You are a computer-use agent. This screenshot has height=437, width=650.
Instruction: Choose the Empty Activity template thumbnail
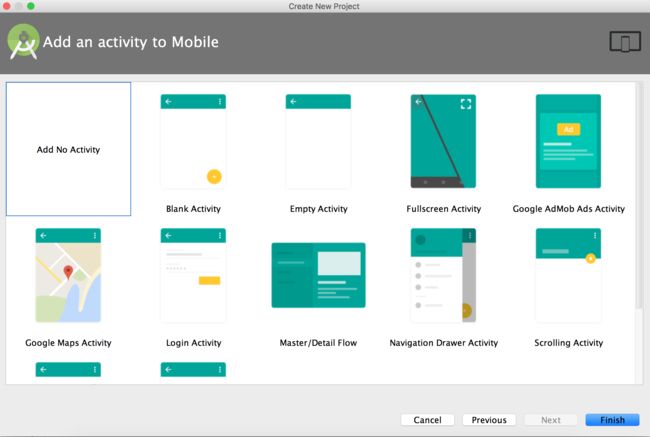(x=318, y=141)
